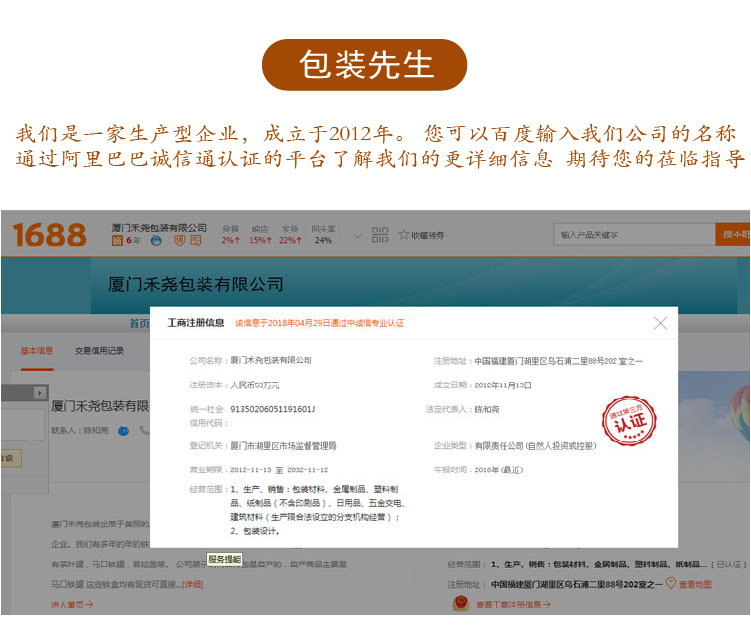Click the red emblem icon beside 查看工商注册信息
This screenshot has width=751, height=627.
pos(461,603)
